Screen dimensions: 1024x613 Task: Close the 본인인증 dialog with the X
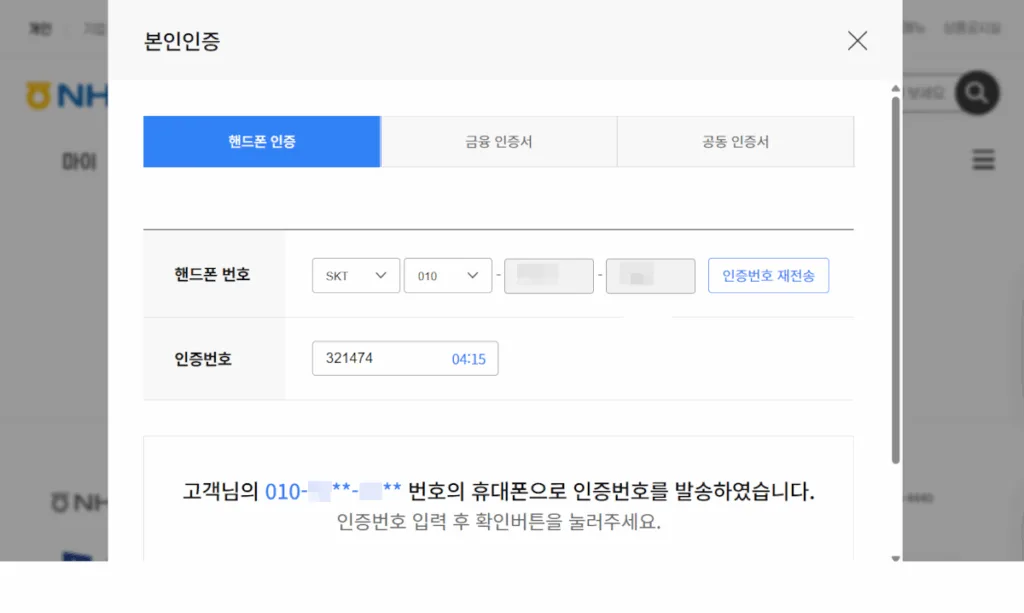[x=857, y=40]
